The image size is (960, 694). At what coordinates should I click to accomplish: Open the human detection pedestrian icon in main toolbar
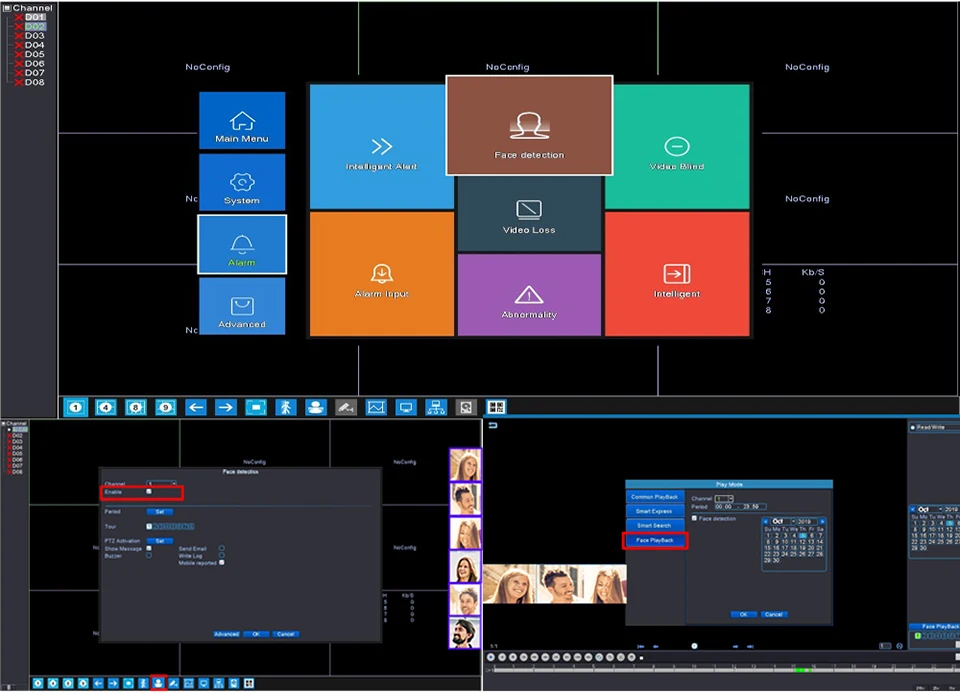click(285, 407)
